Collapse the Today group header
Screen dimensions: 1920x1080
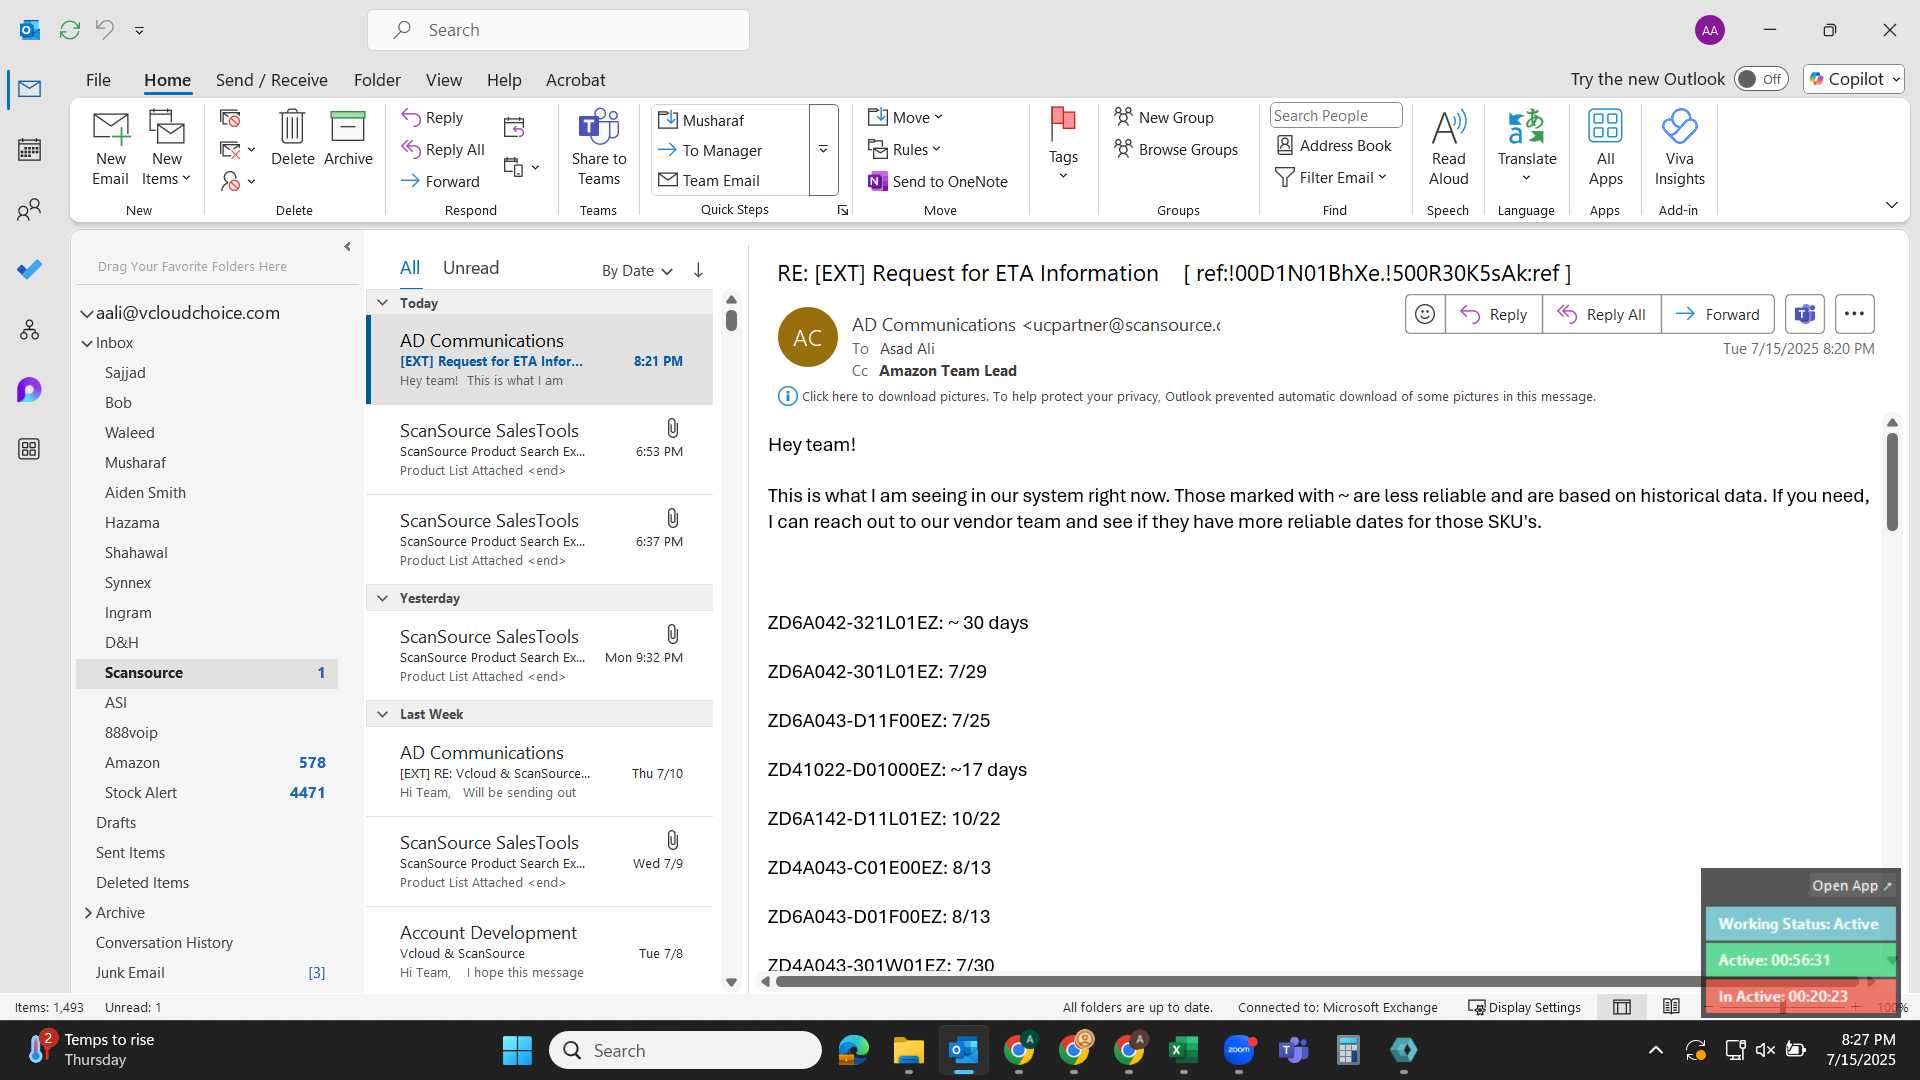point(382,303)
